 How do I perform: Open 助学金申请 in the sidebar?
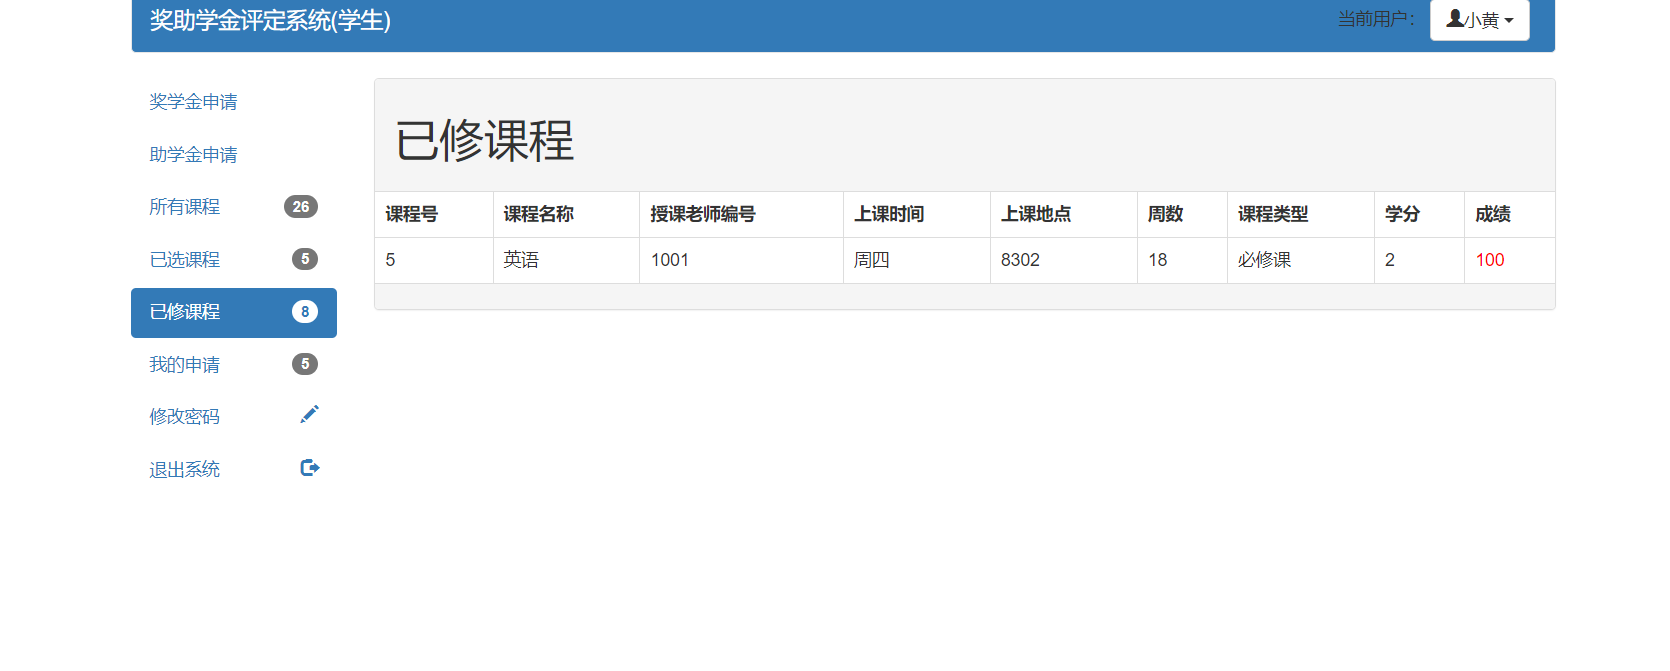pos(234,155)
